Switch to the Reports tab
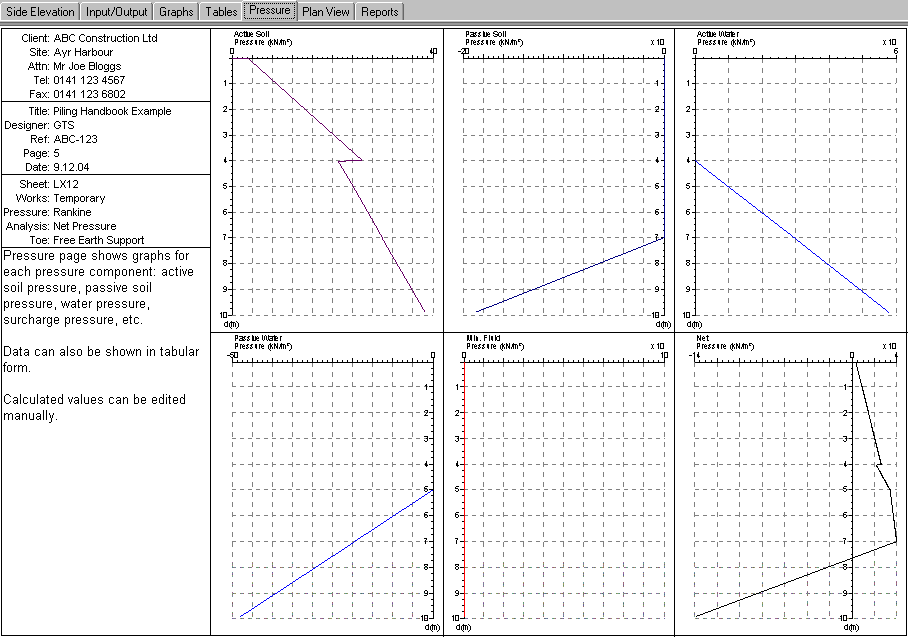 coord(379,12)
